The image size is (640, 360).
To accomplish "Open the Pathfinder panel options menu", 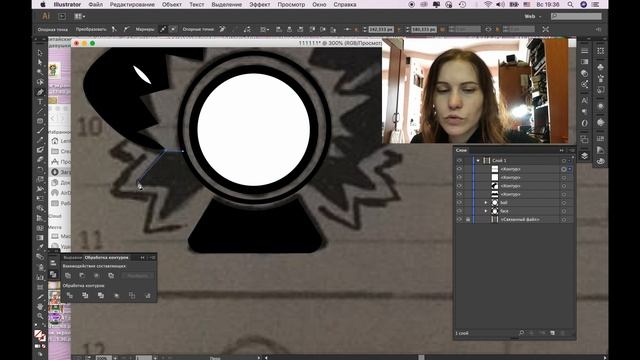I will coord(152,258).
